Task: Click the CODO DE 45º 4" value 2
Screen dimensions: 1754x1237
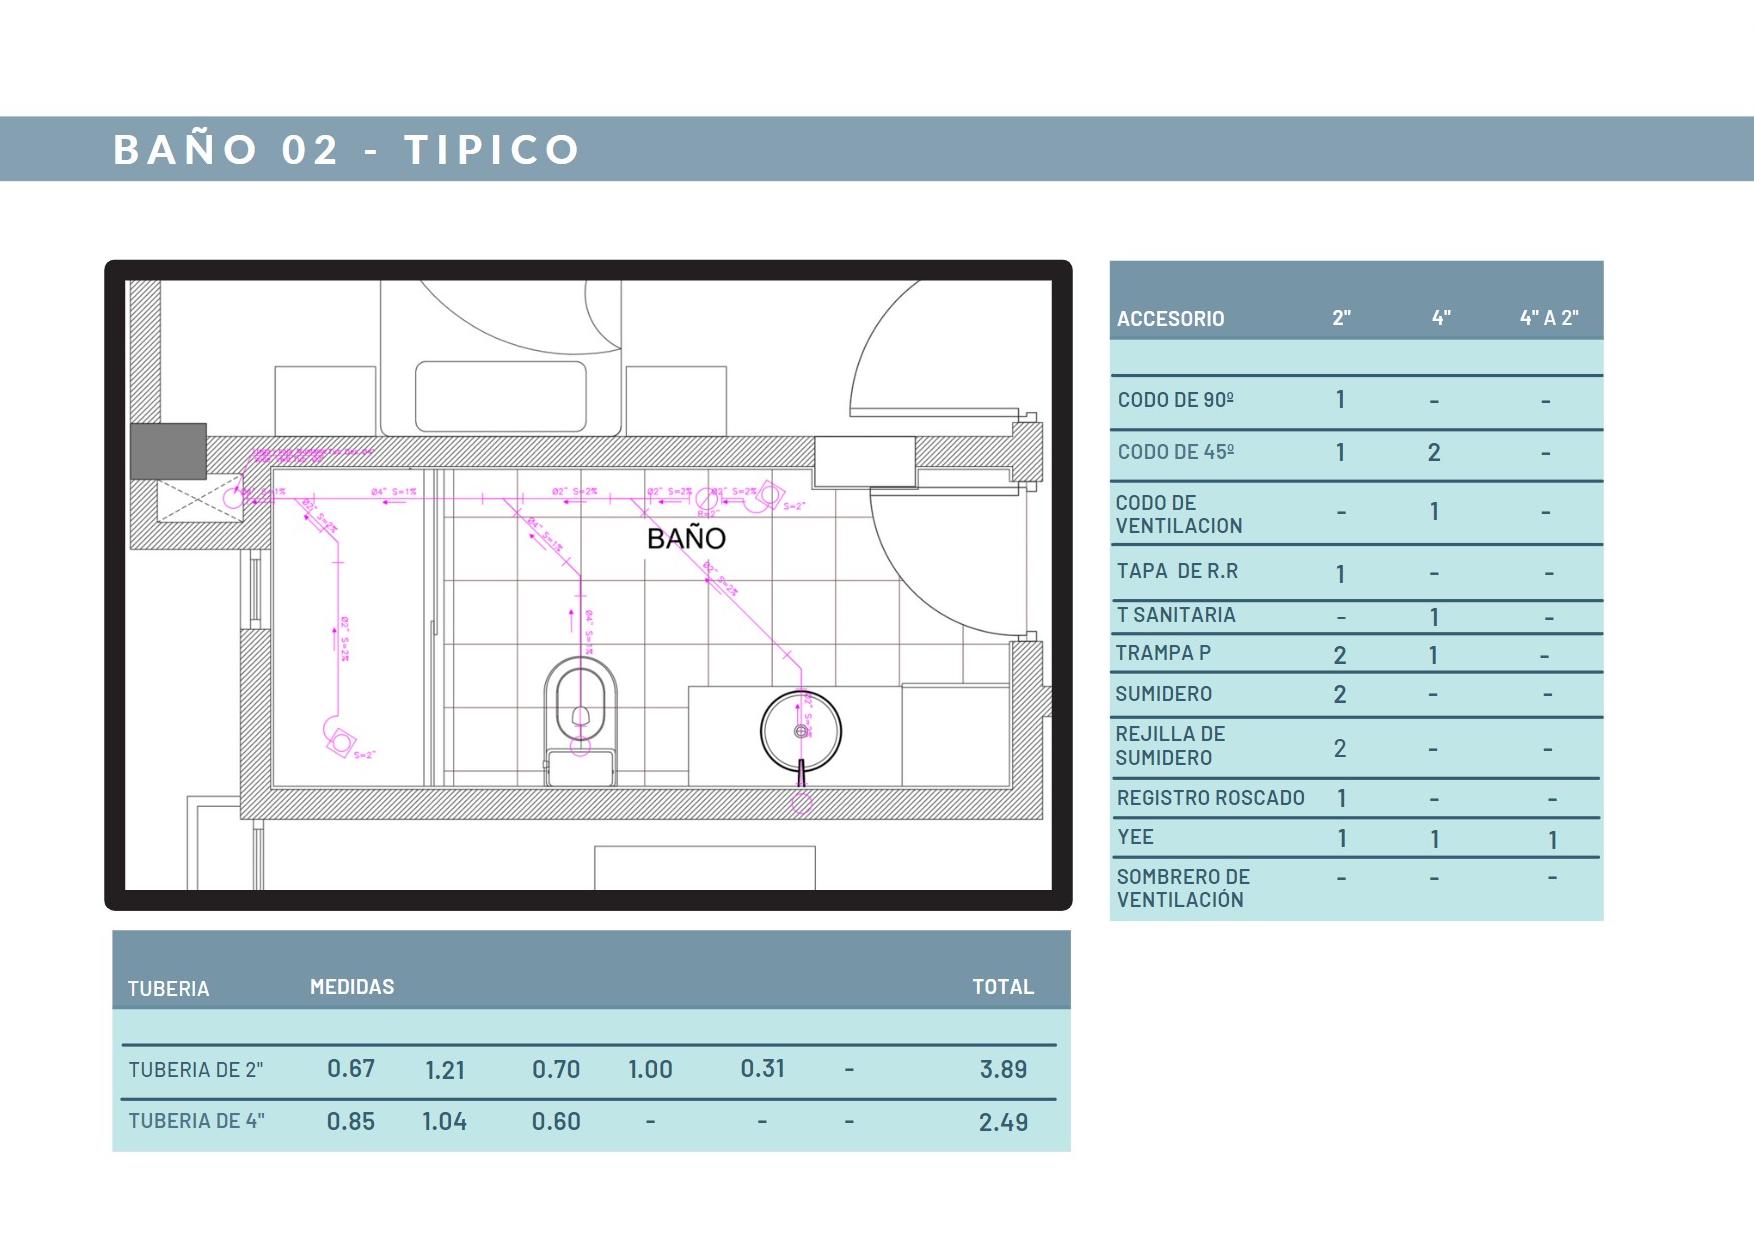Action: [x=1434, y=453]
